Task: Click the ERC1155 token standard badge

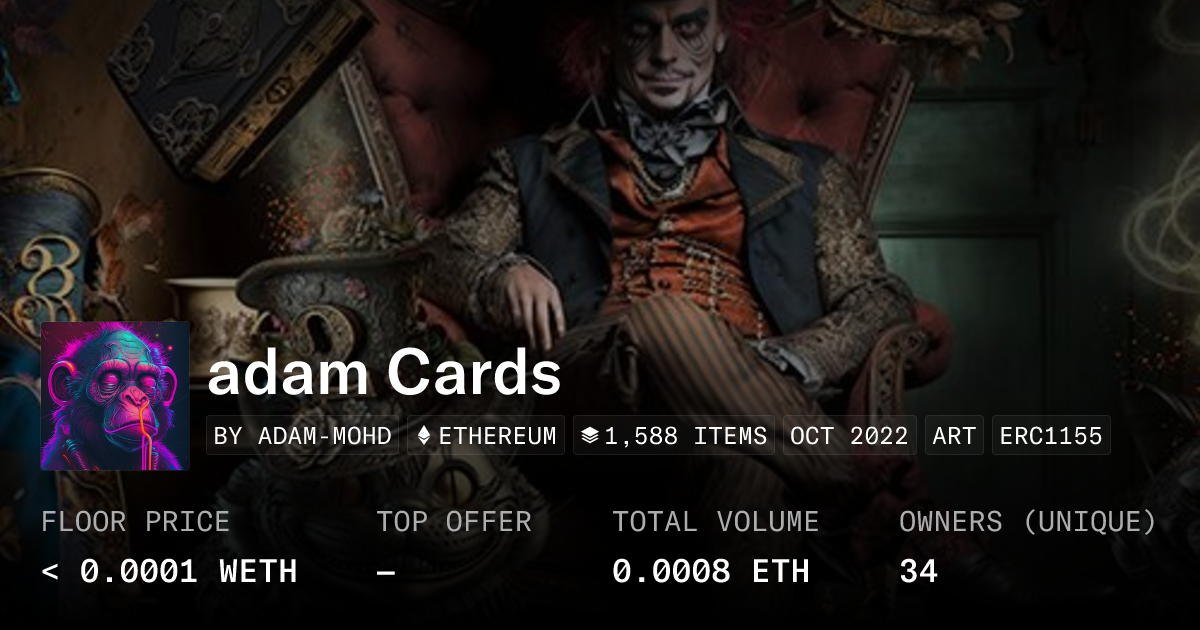Action: [1051, 436]
